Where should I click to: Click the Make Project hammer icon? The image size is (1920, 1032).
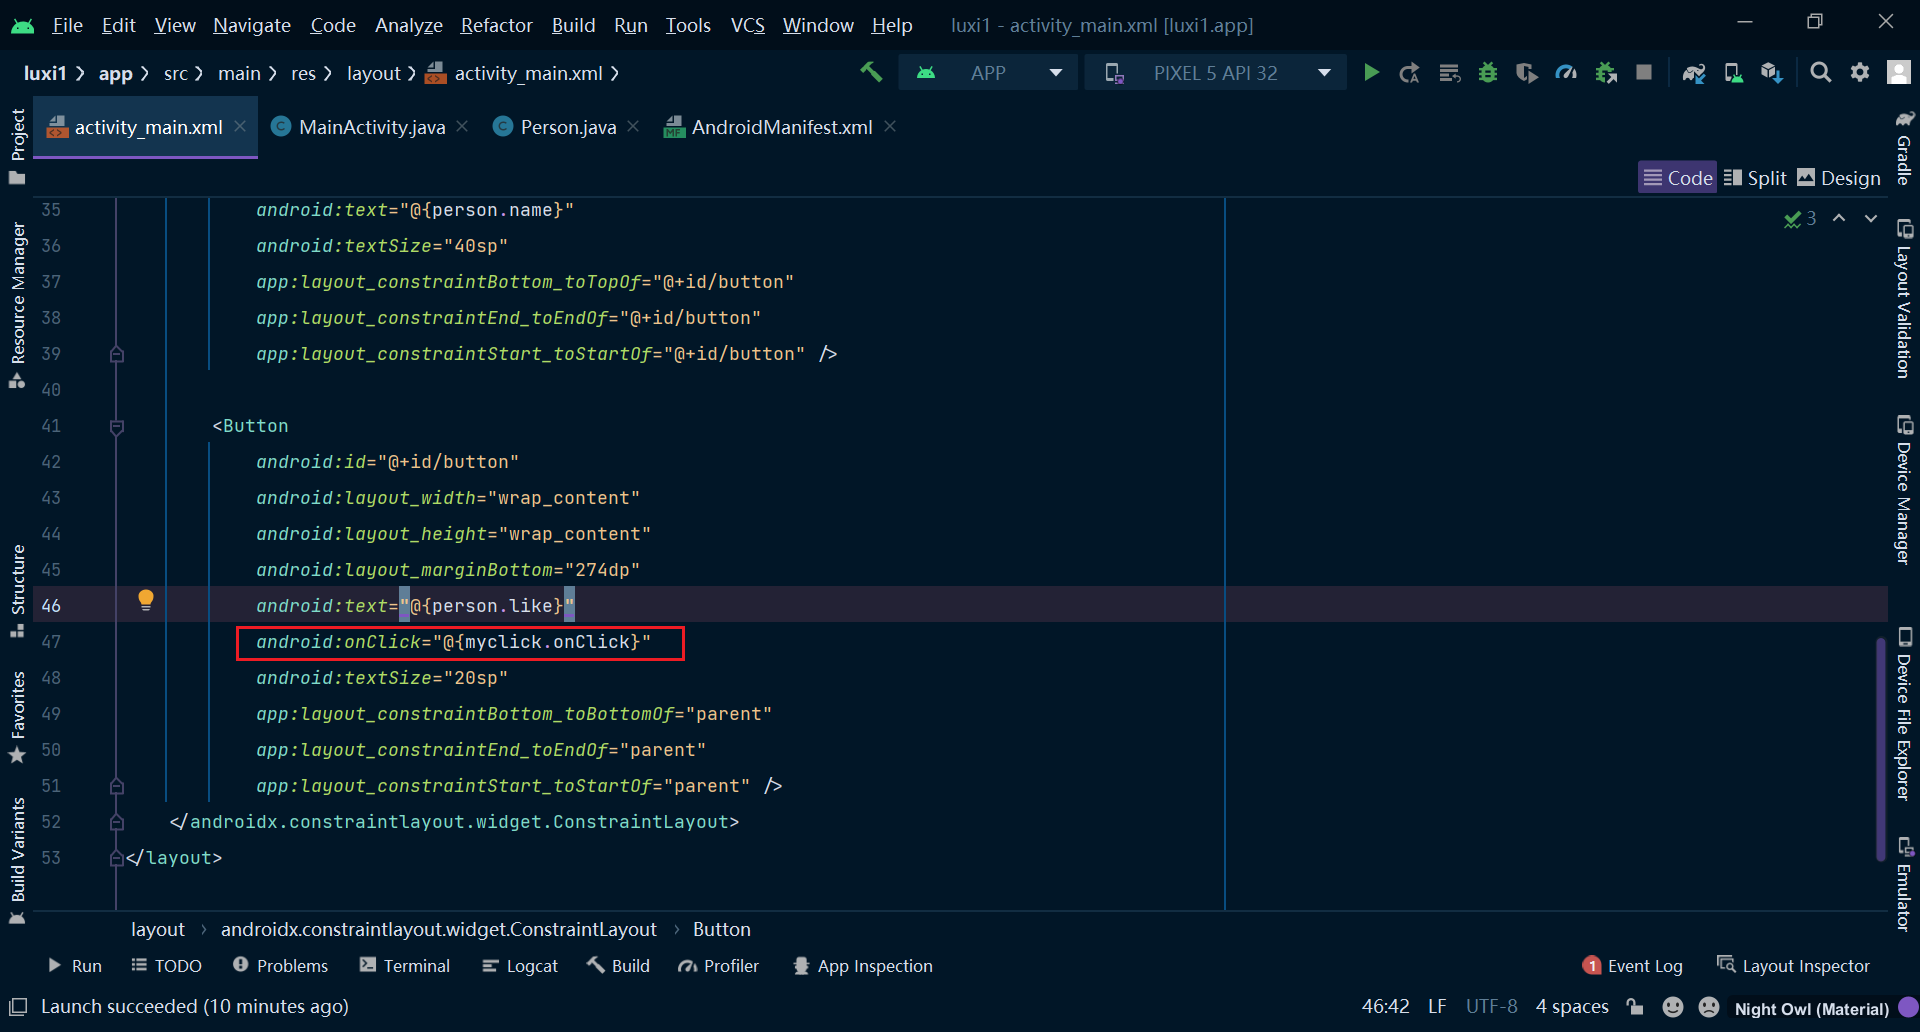click(871, 72)
